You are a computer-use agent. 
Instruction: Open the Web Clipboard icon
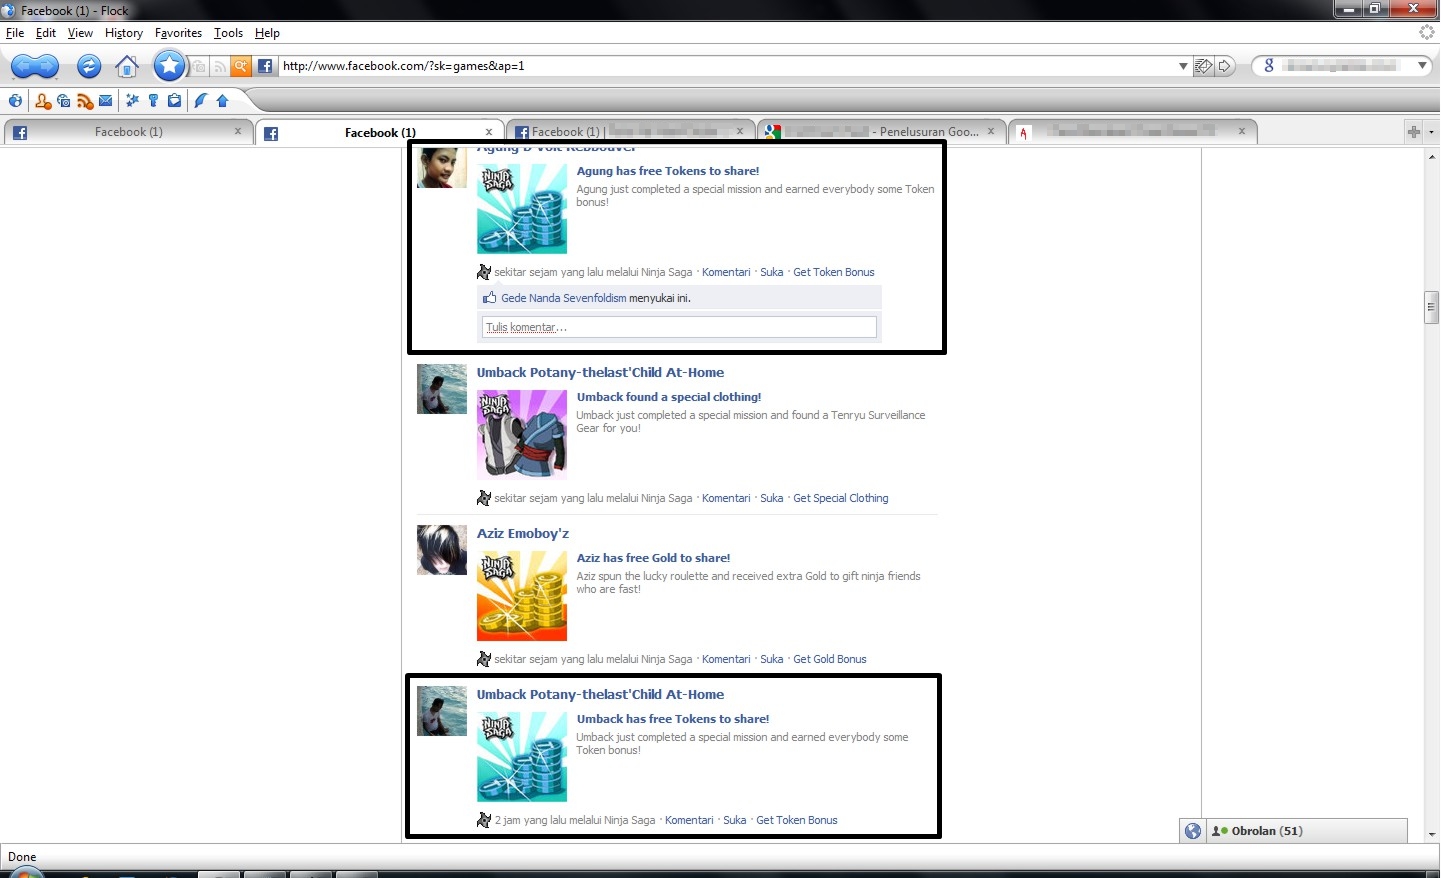point(175,101)
